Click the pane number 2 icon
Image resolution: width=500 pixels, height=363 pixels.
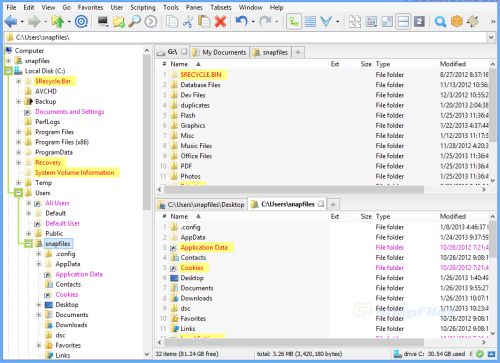point(419,22)
